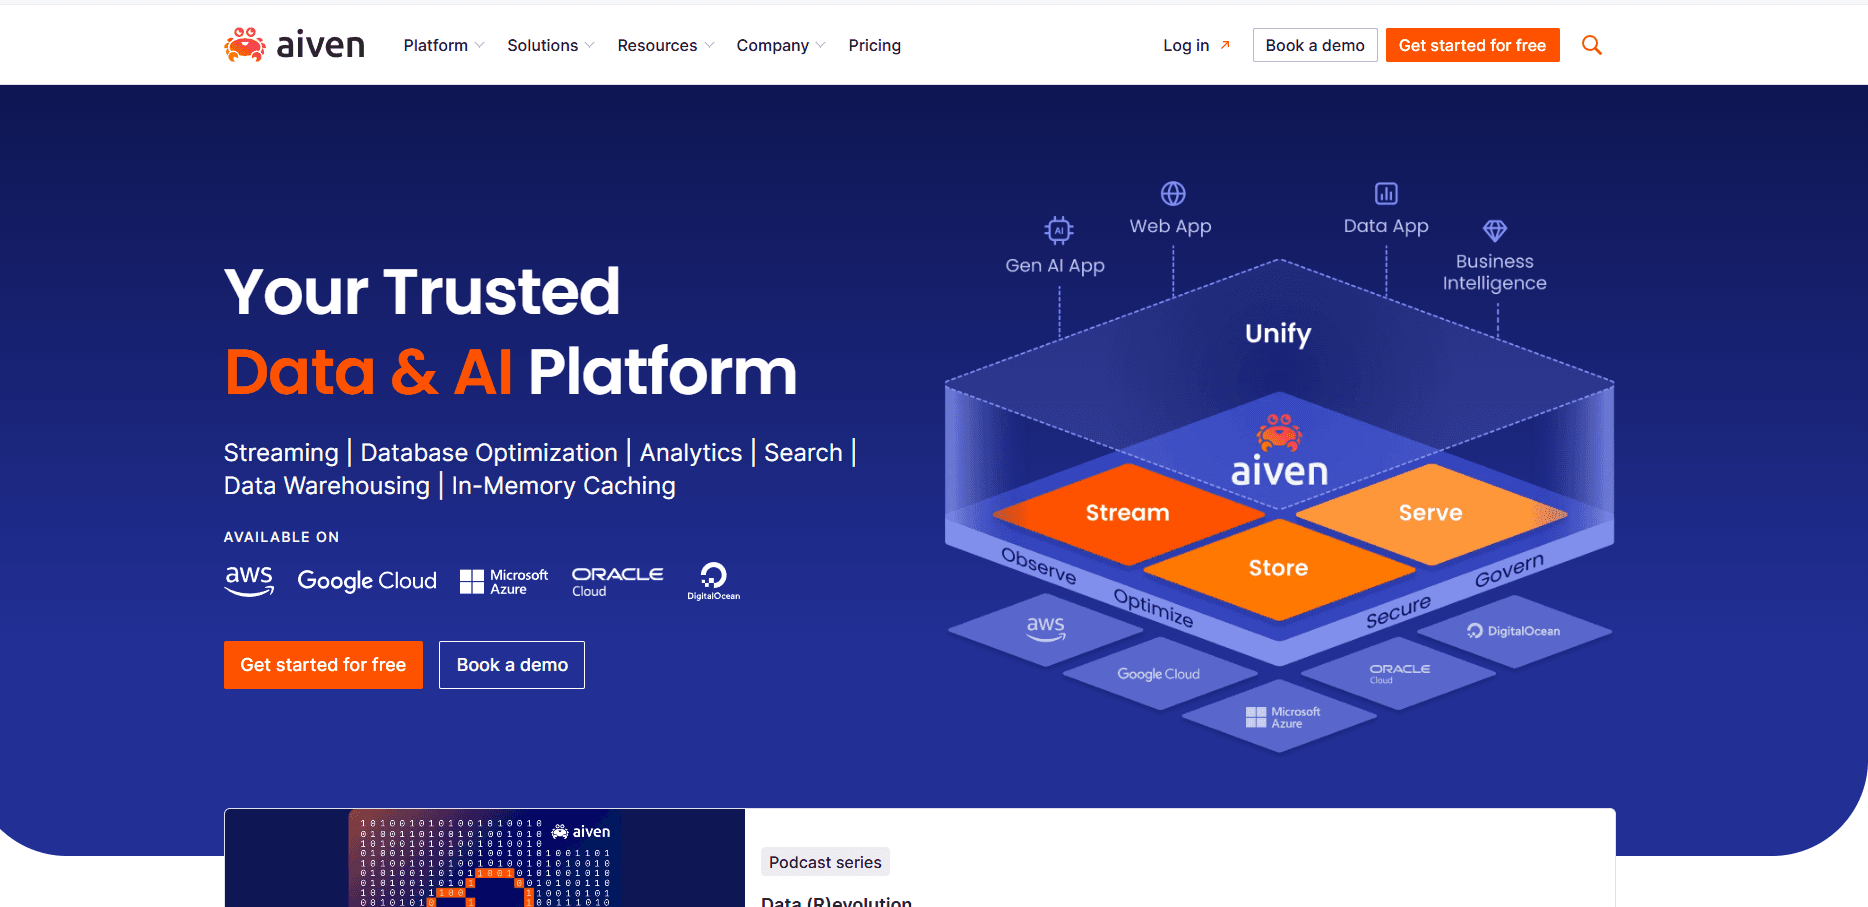Click the hero Book a demo button
Screen dimensions: 1868x907
click(x=512, y=665)
